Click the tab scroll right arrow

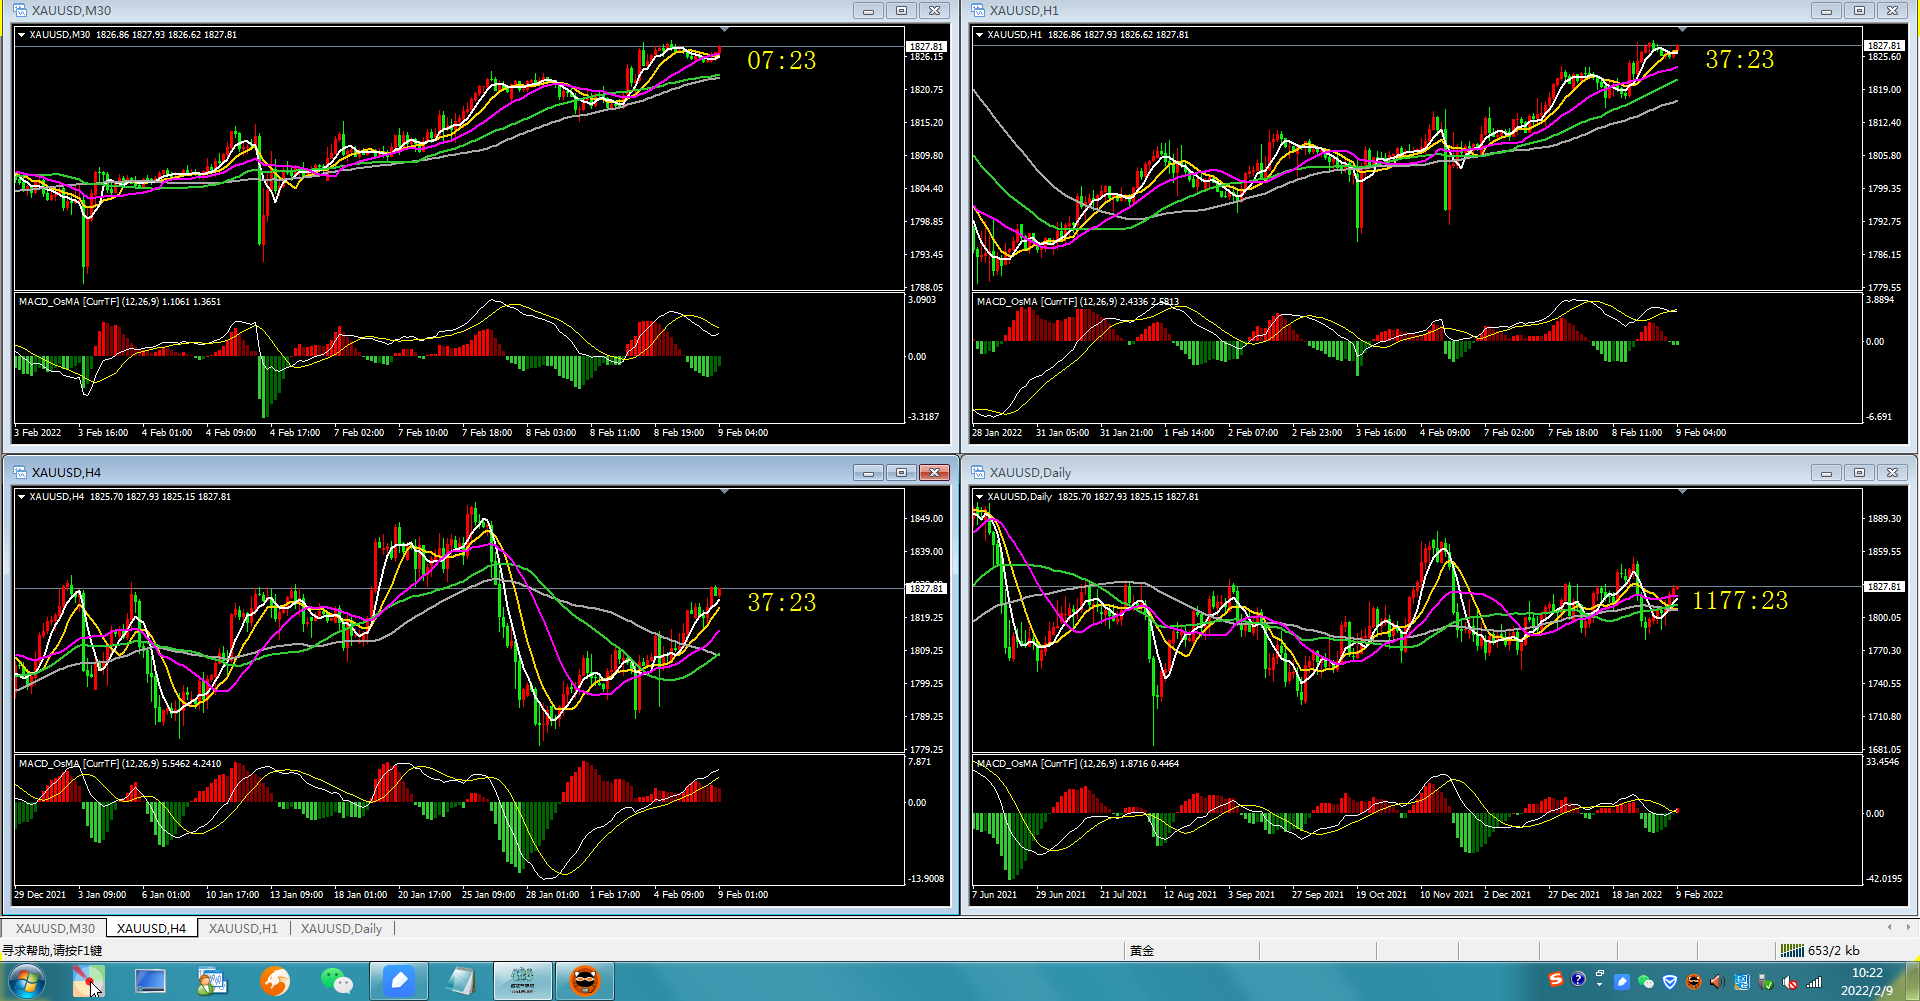pyautogui.click(x=1908, y=927)
